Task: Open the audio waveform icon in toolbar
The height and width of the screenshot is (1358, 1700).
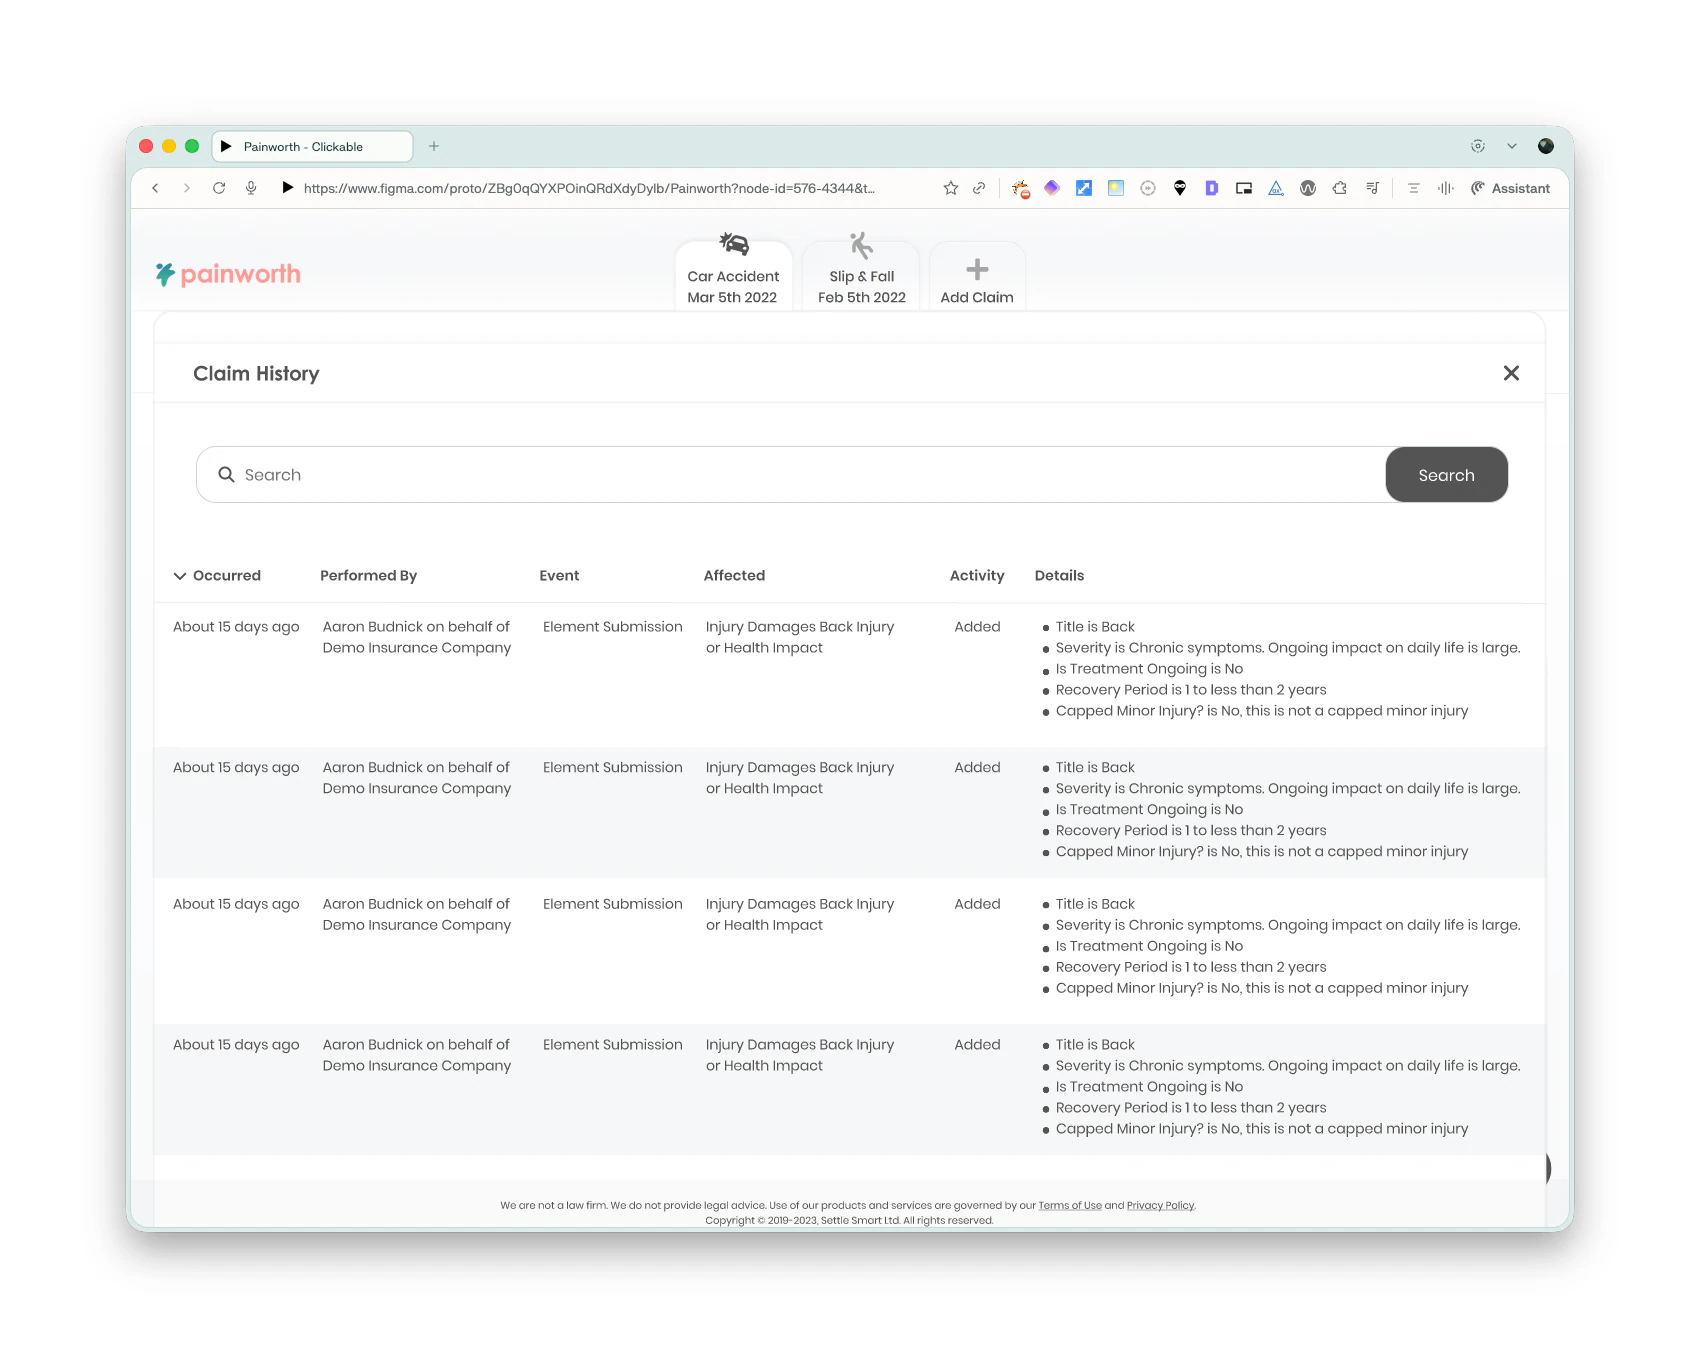Action: 1446,188
